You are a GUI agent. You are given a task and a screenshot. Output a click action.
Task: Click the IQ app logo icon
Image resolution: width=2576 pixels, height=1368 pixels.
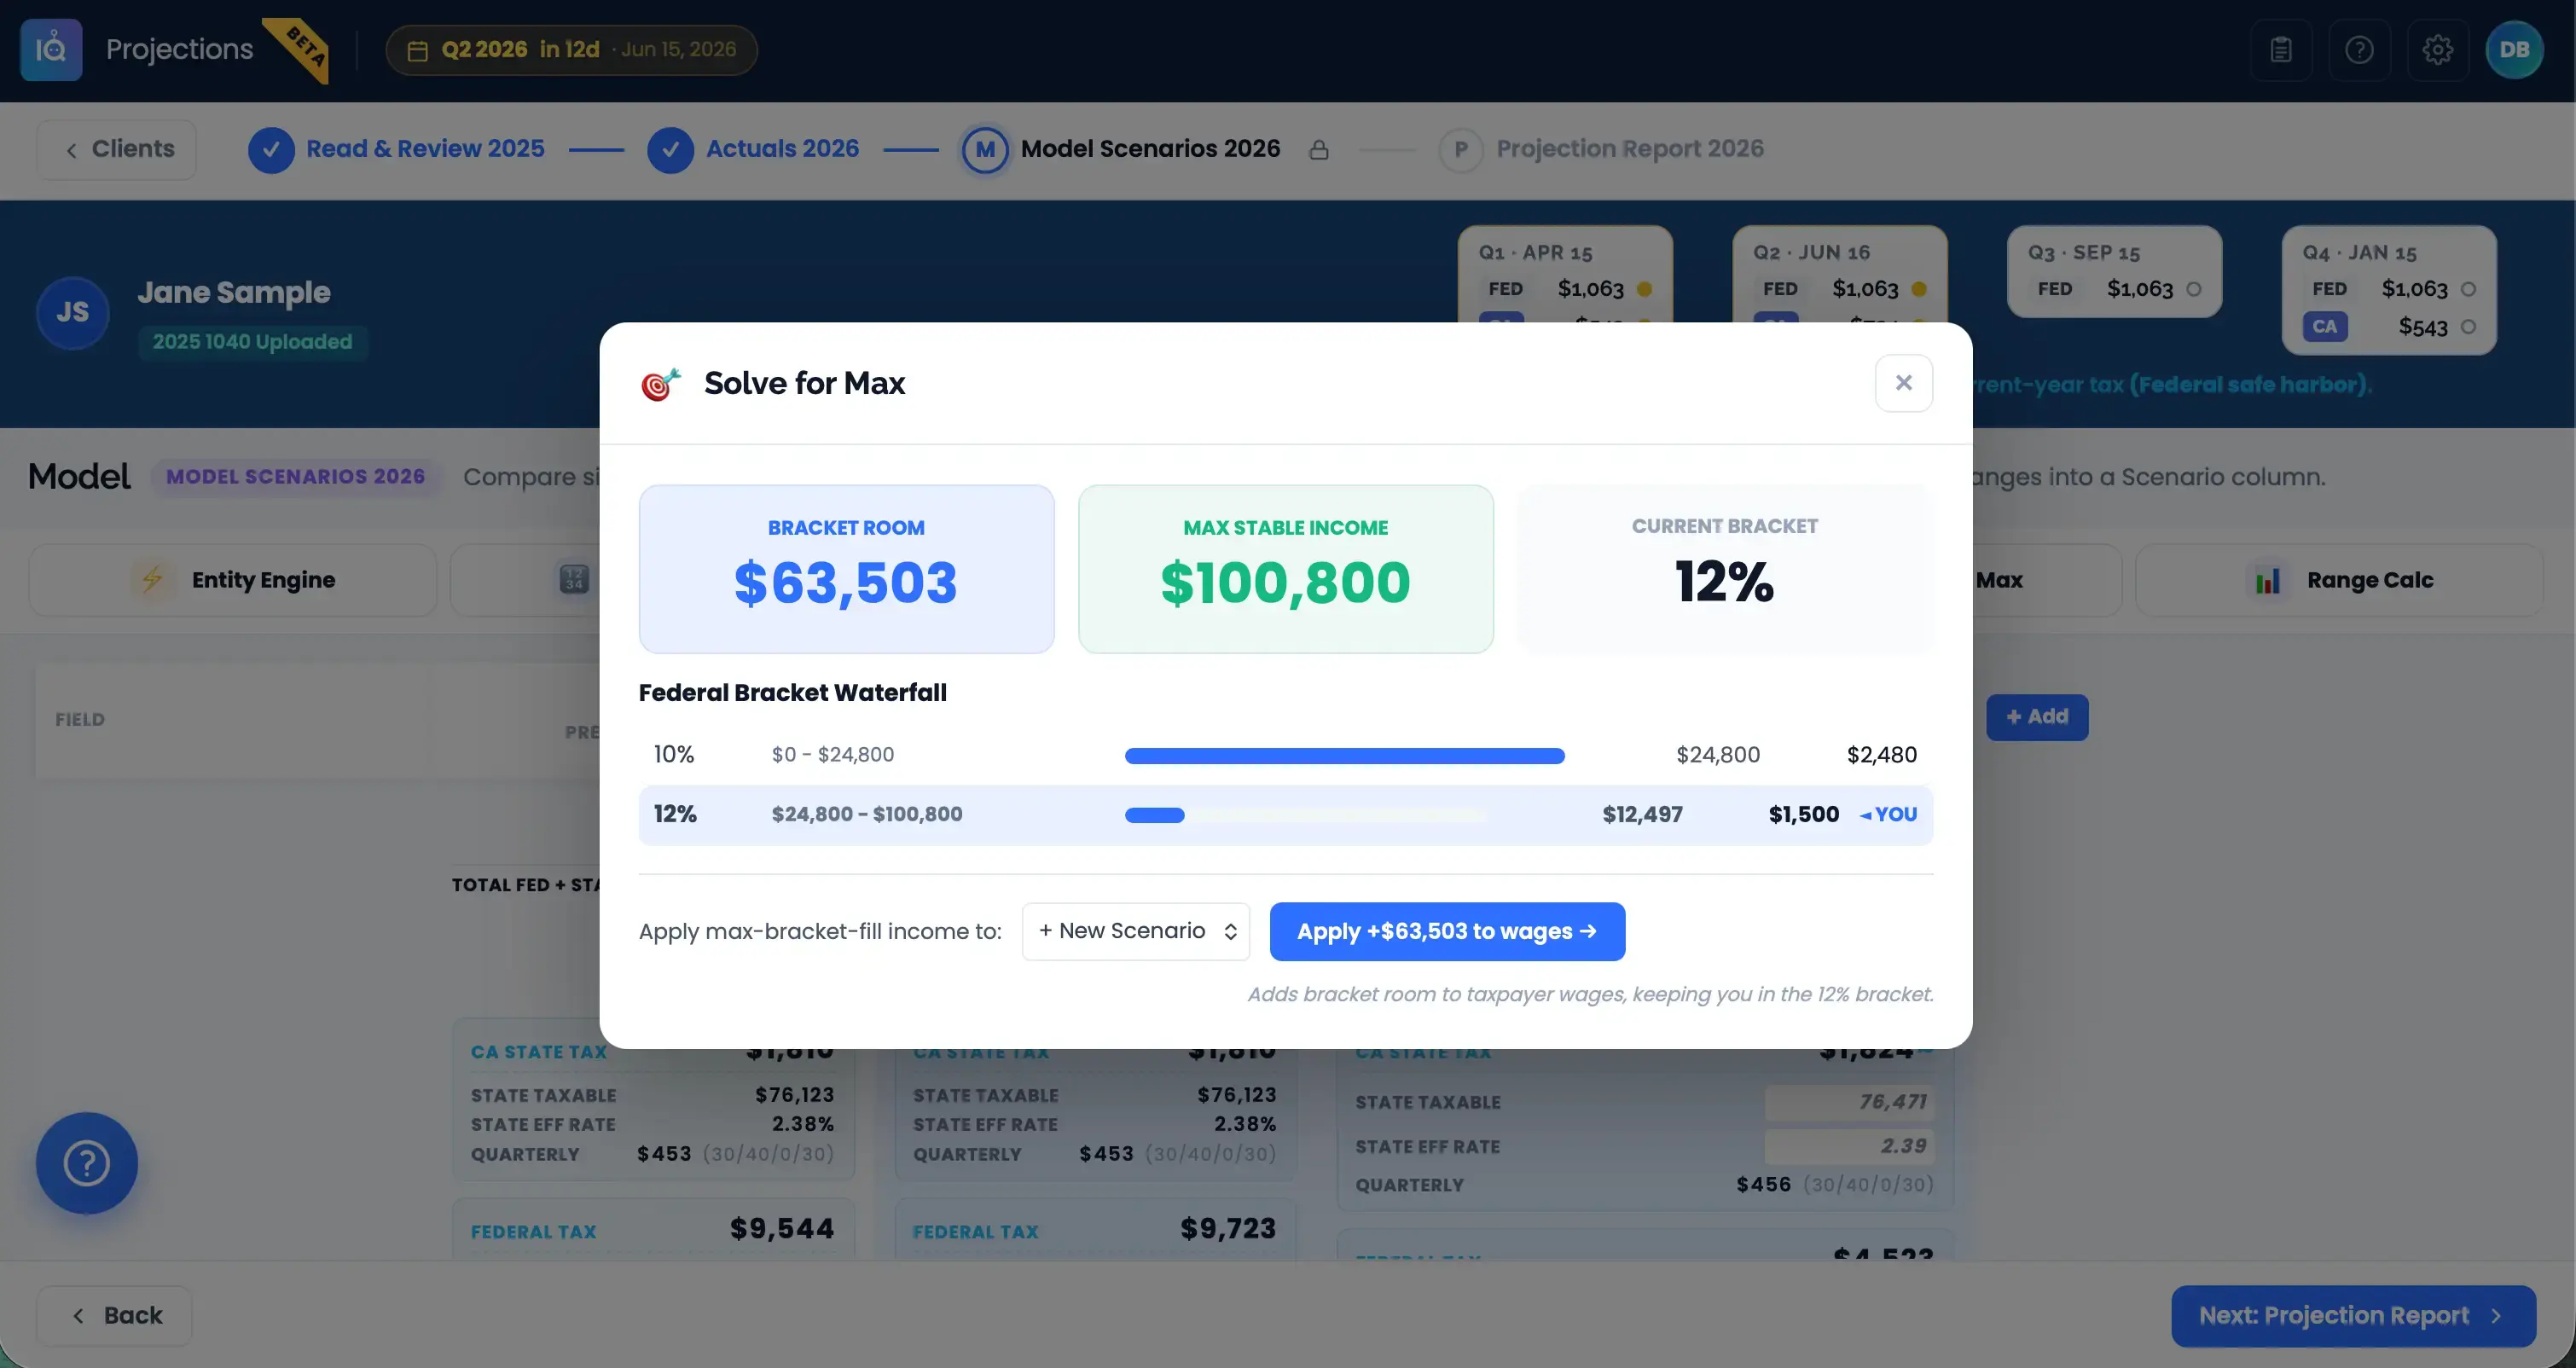click(x=51, y=49)
